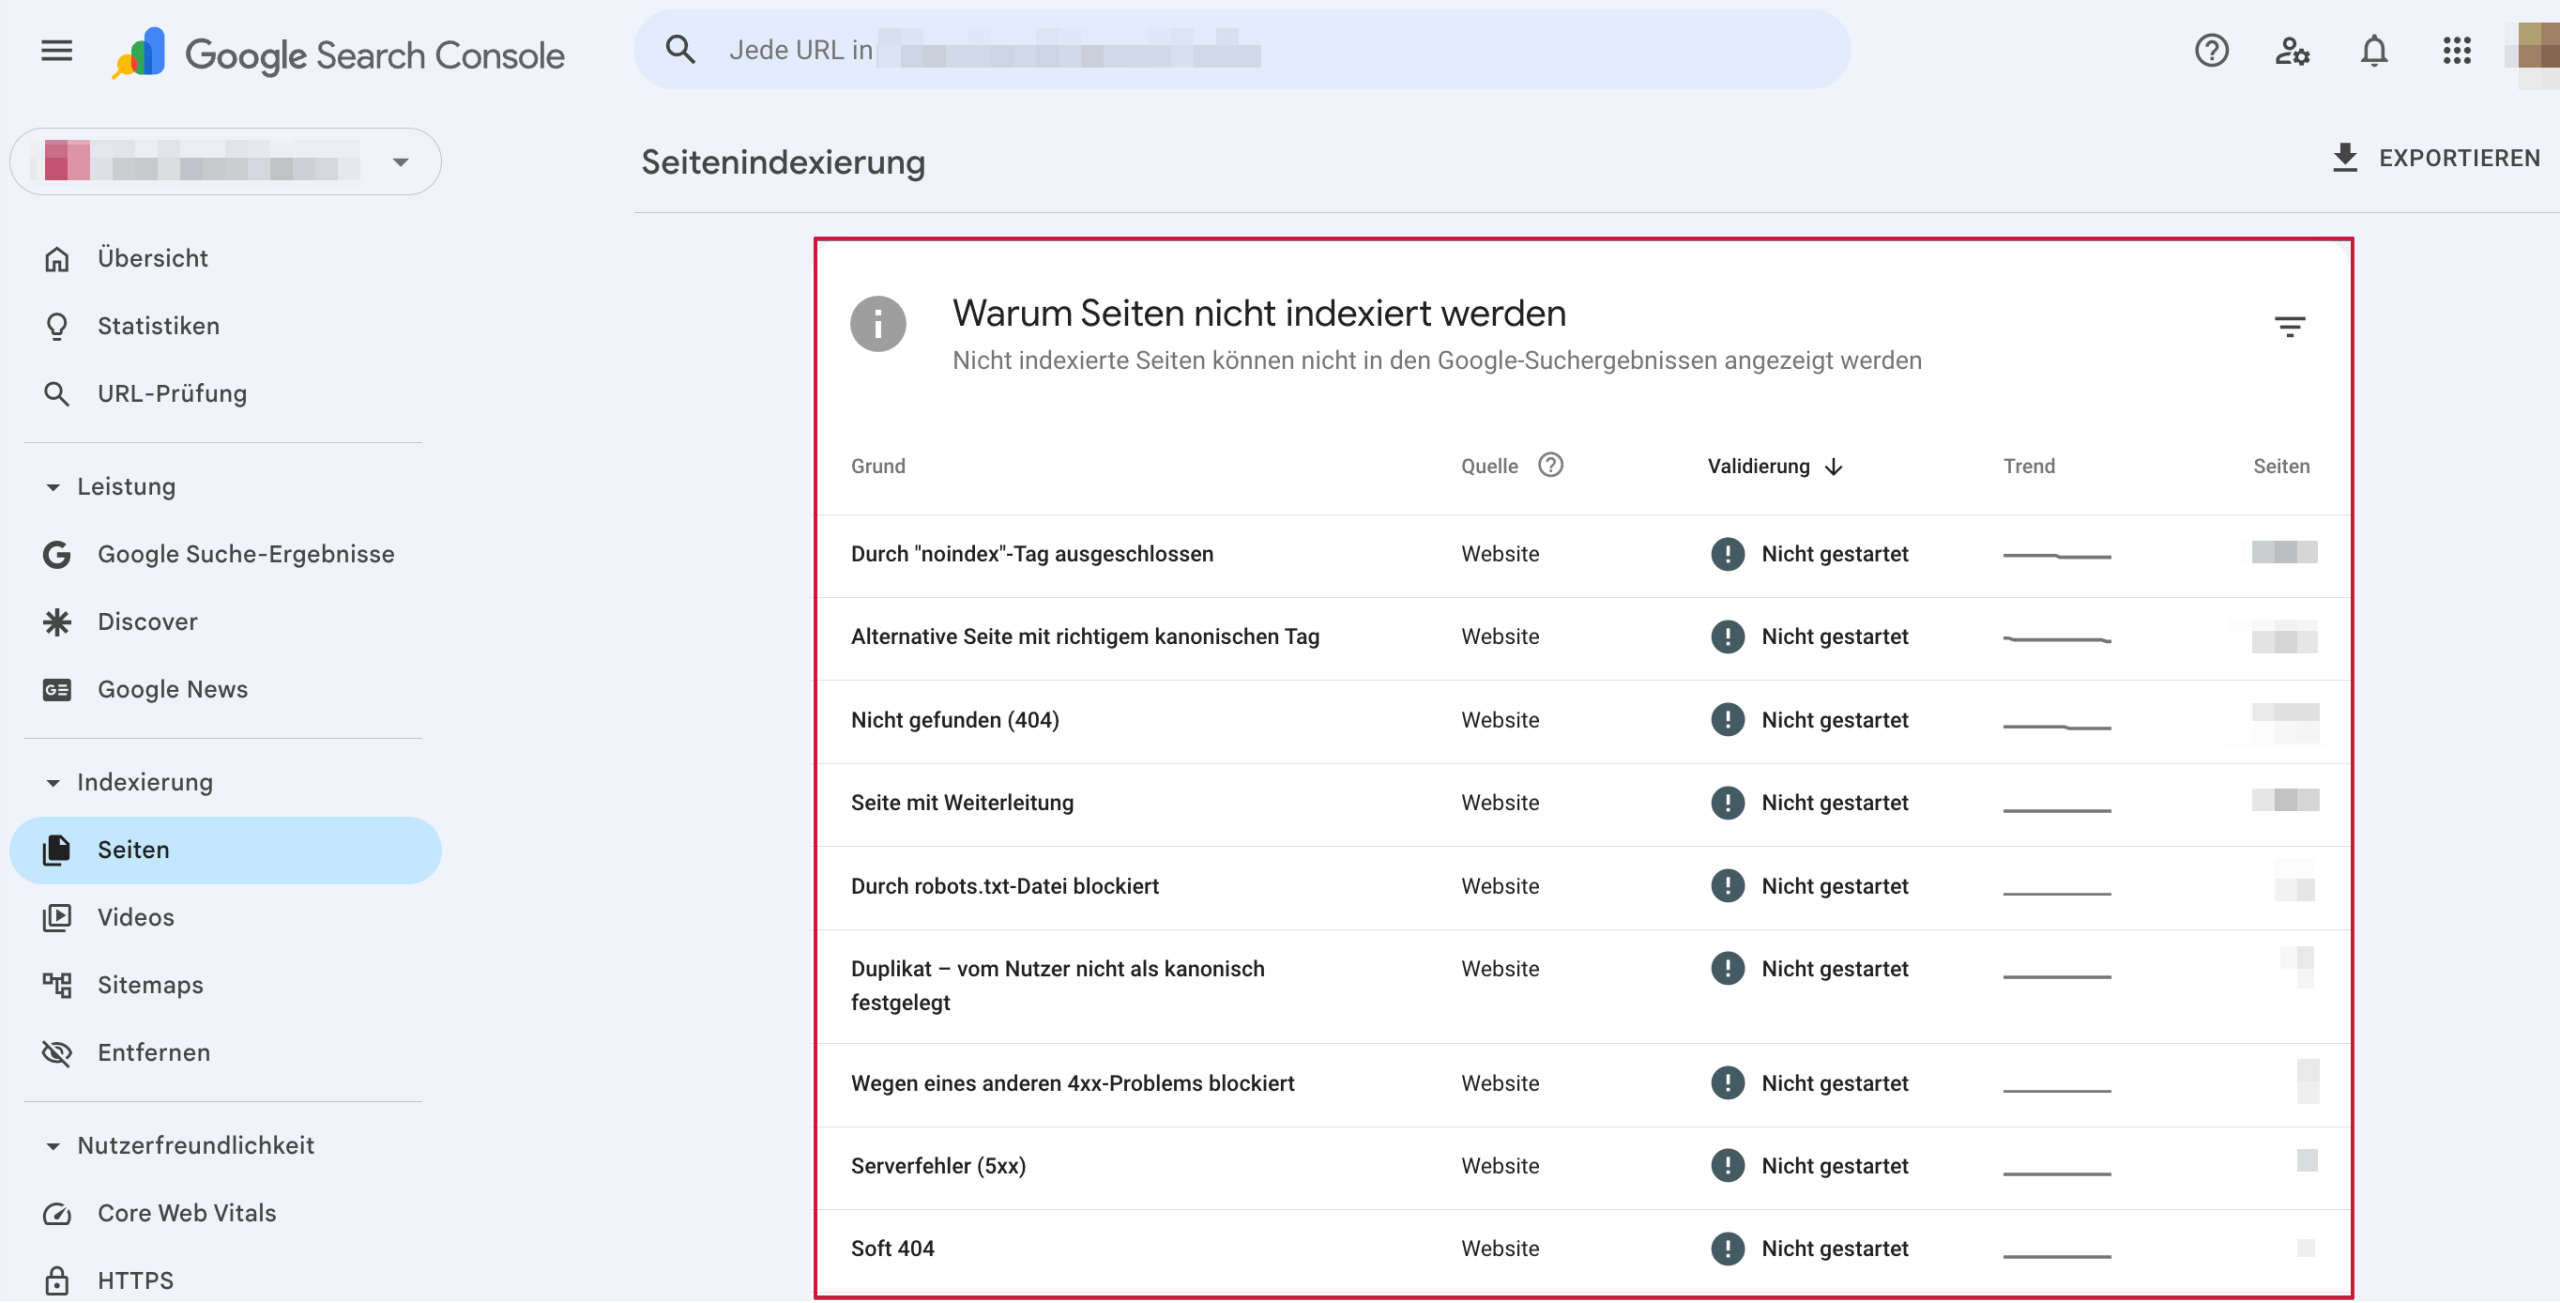Open user and permissions settings
The height and width of the screenshot is (1303, 2560).
click(x=2292, y=51)
